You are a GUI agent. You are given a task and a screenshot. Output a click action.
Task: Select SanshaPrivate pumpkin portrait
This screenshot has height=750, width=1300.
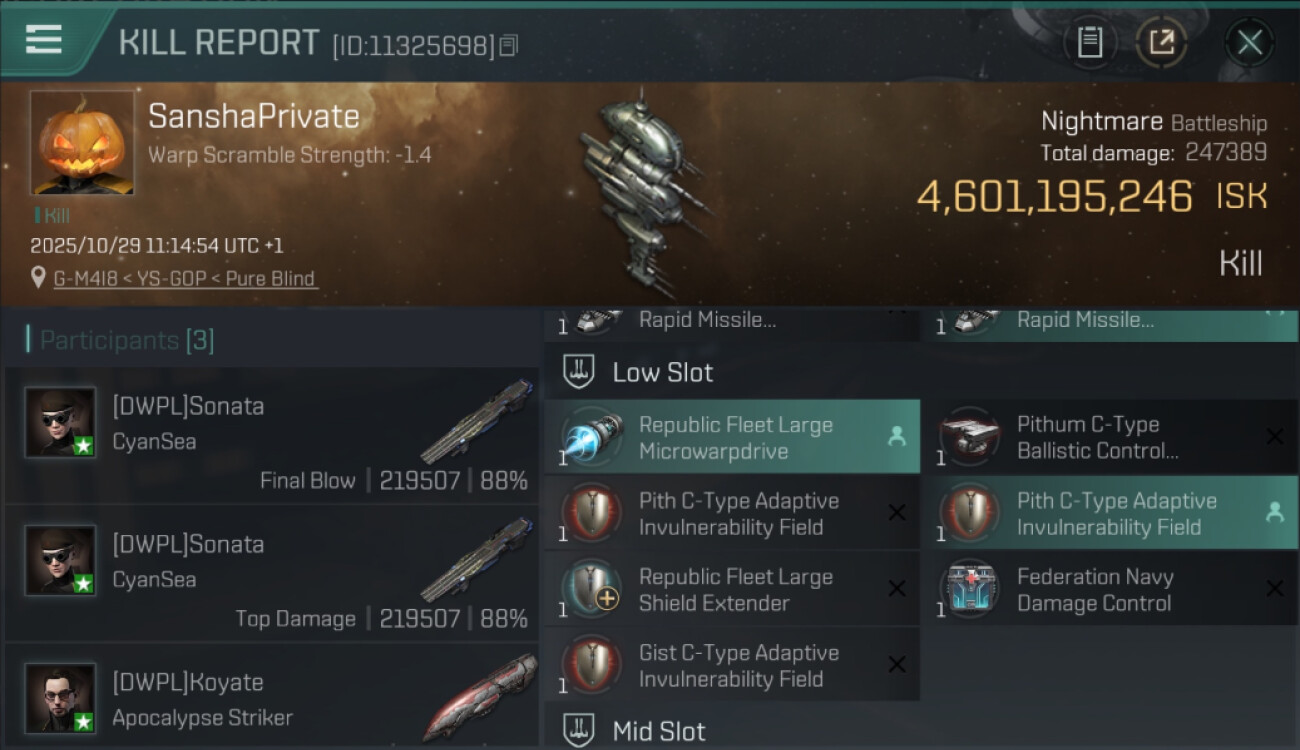pos(82,143)
